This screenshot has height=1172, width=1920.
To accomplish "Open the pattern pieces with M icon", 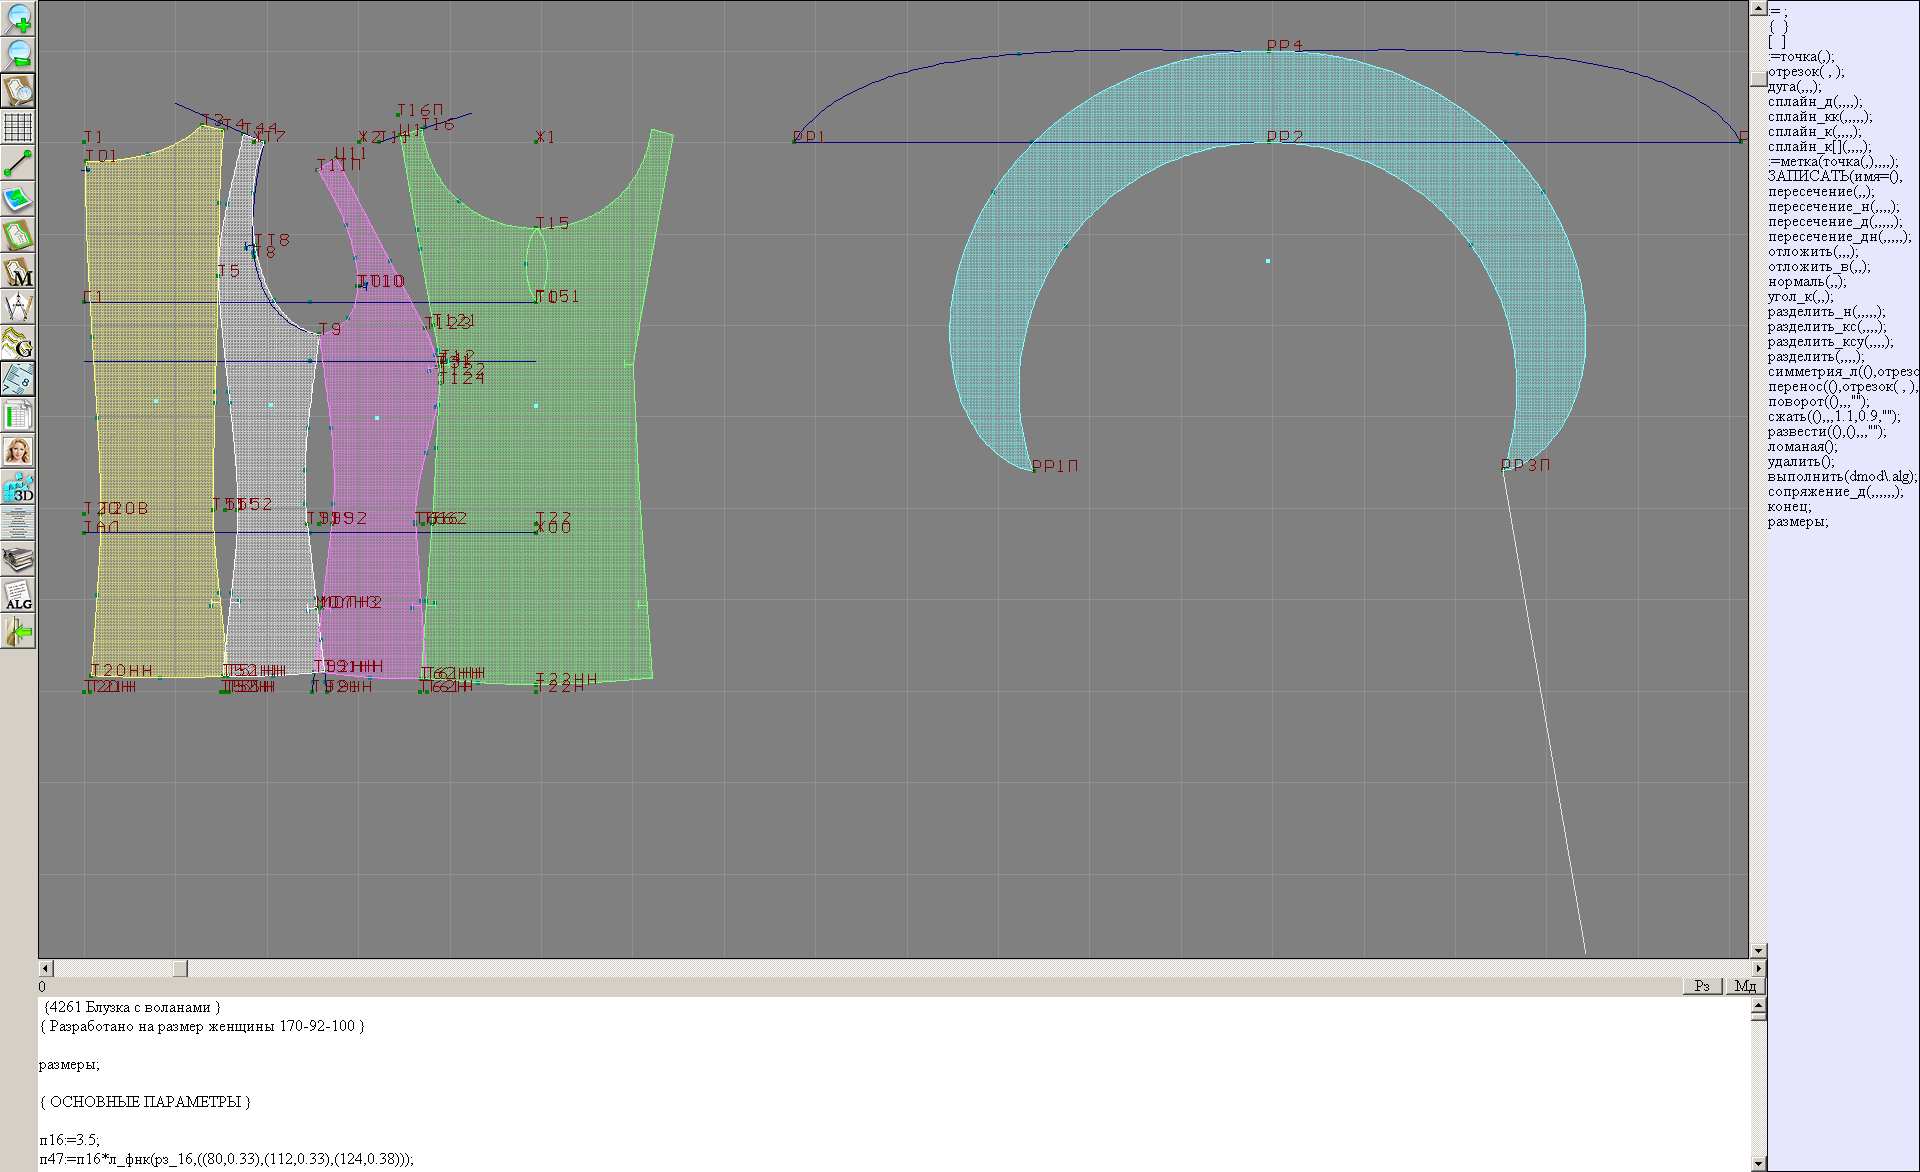I will (x=18, y=271).
